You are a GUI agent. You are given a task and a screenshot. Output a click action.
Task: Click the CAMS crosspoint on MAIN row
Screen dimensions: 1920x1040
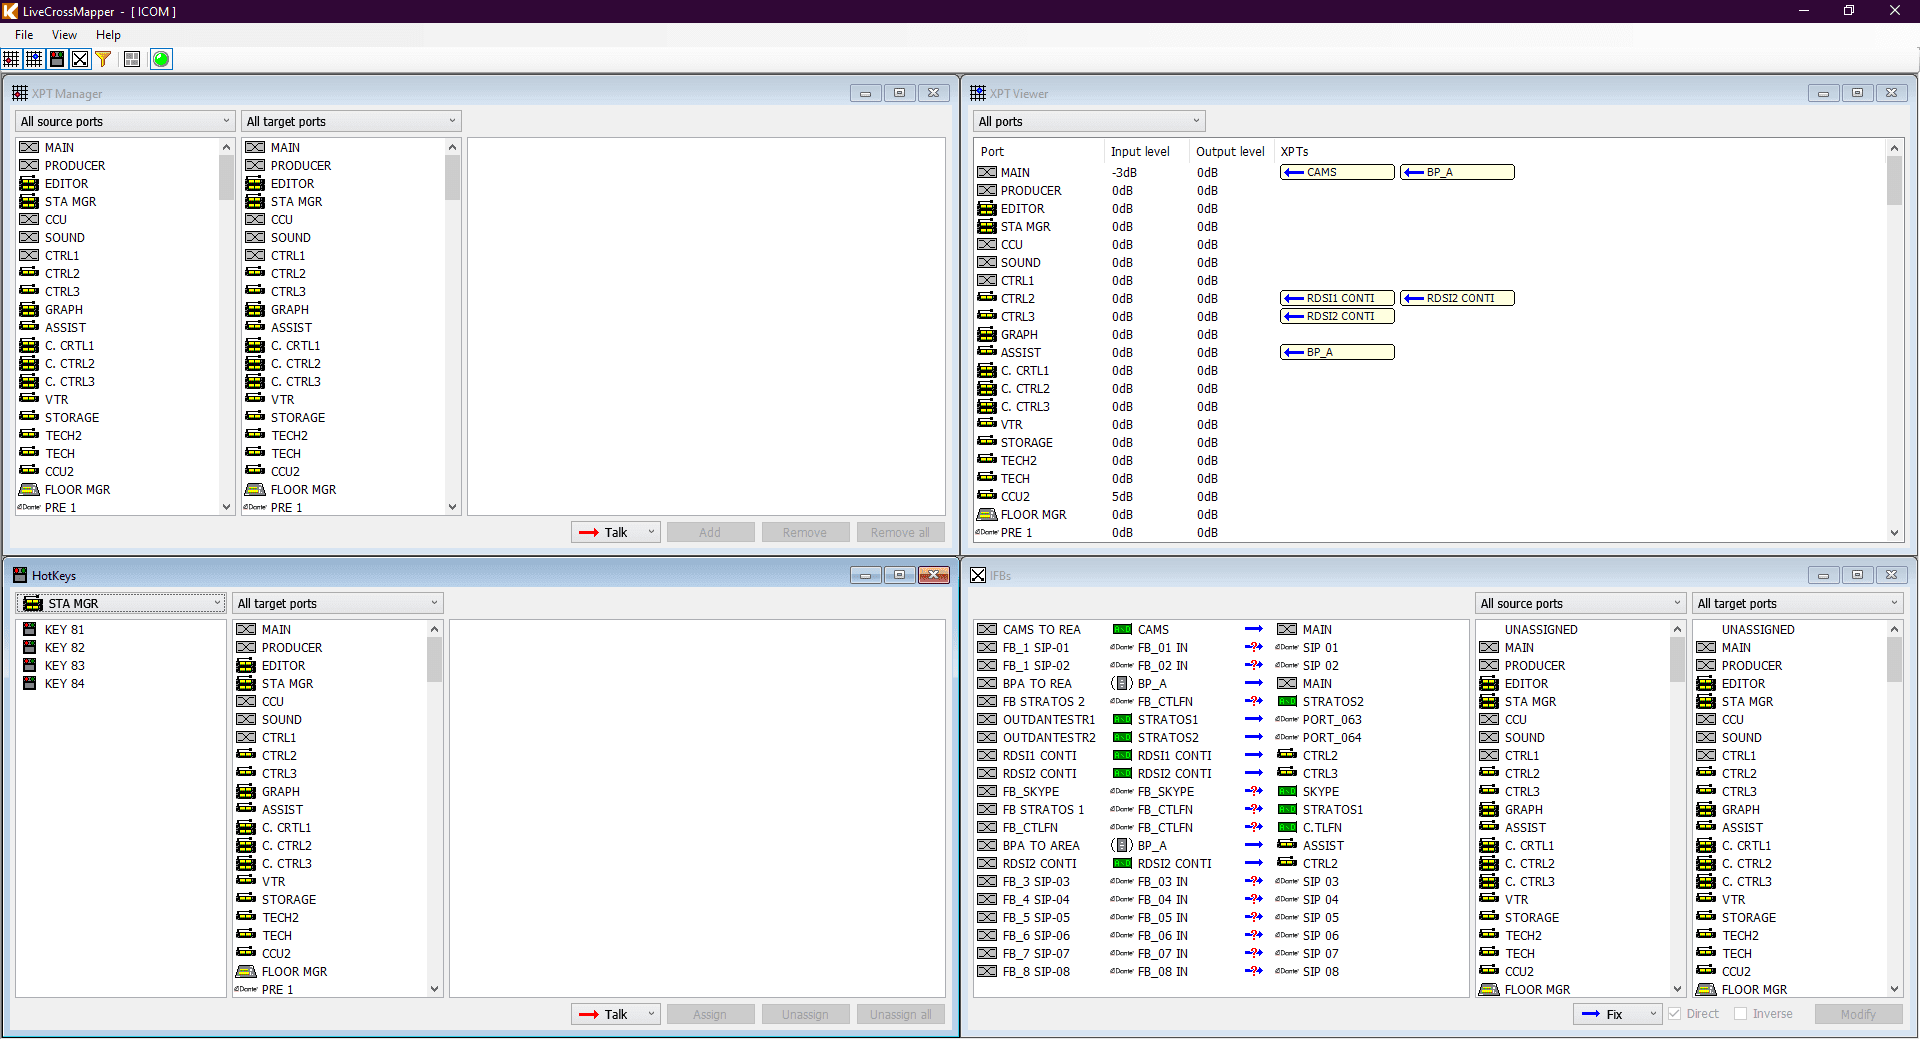[x=1337, y=172]
